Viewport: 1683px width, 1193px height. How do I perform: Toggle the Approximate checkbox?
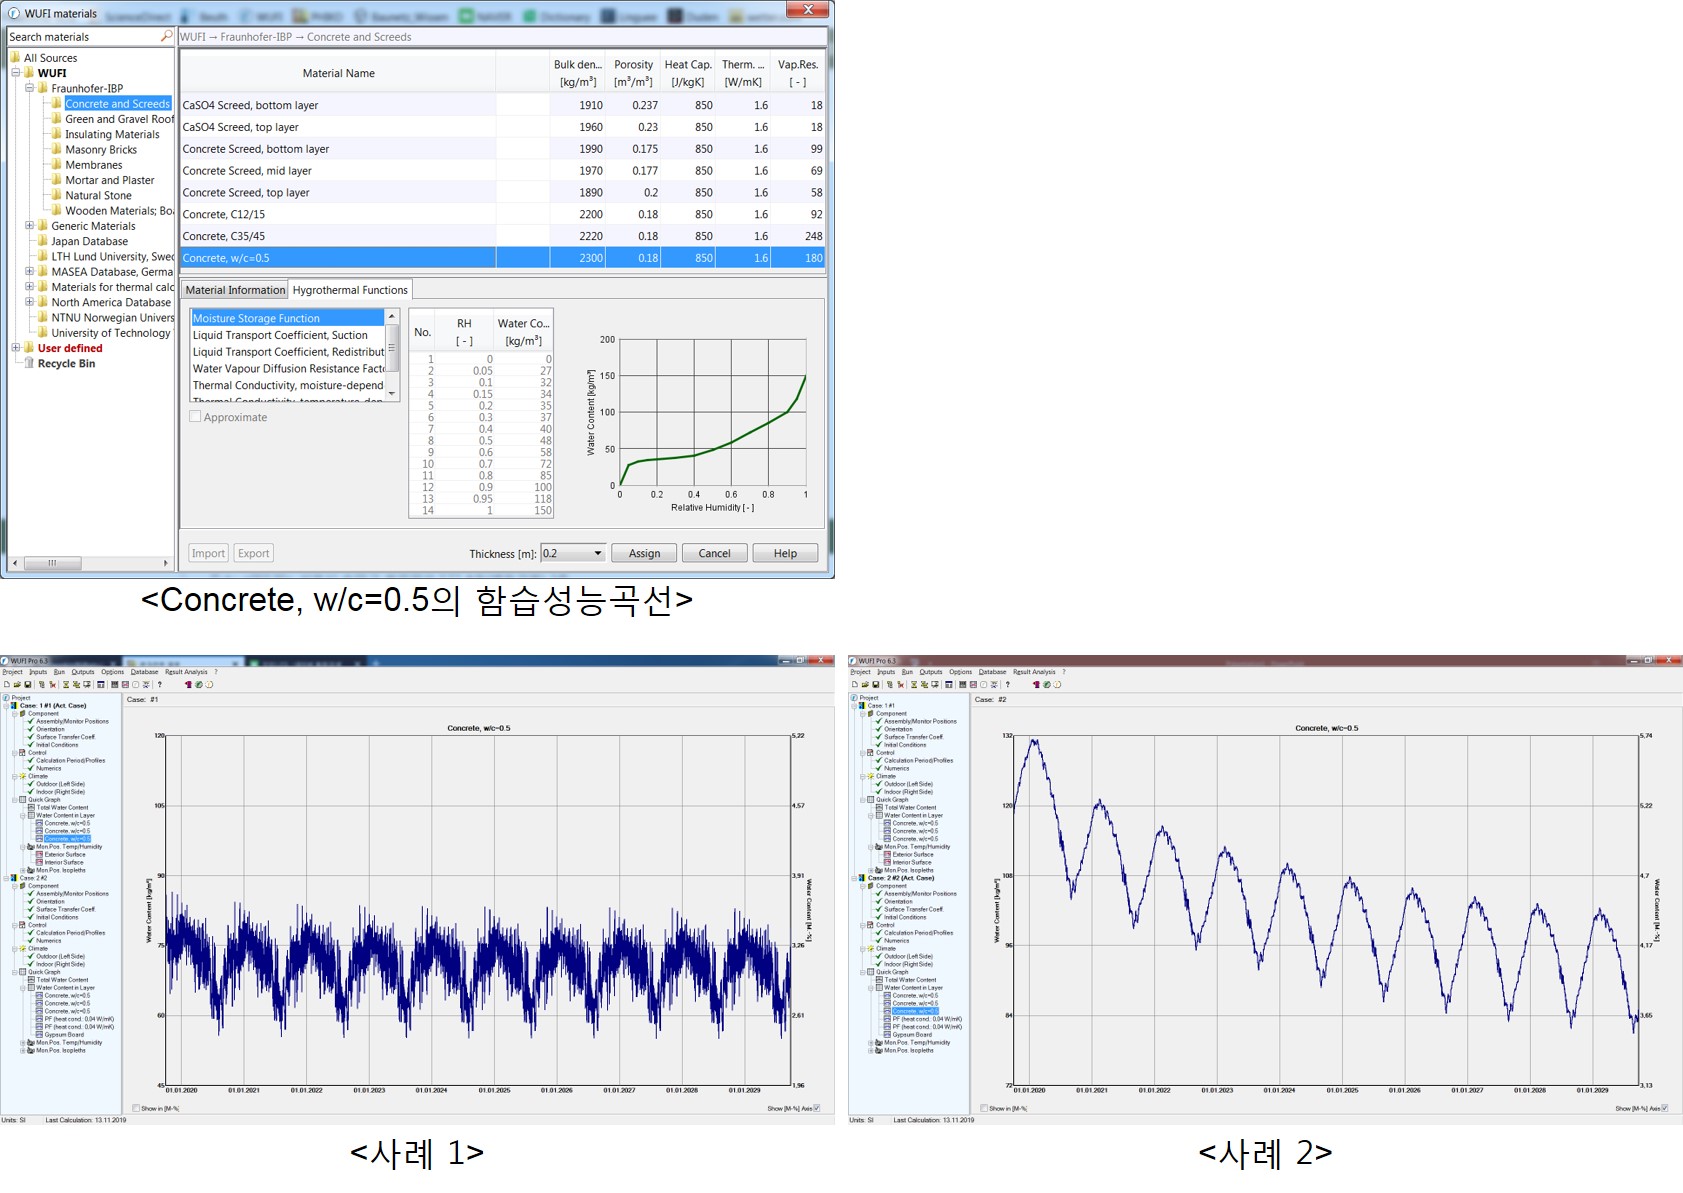(x=196, y=417)
